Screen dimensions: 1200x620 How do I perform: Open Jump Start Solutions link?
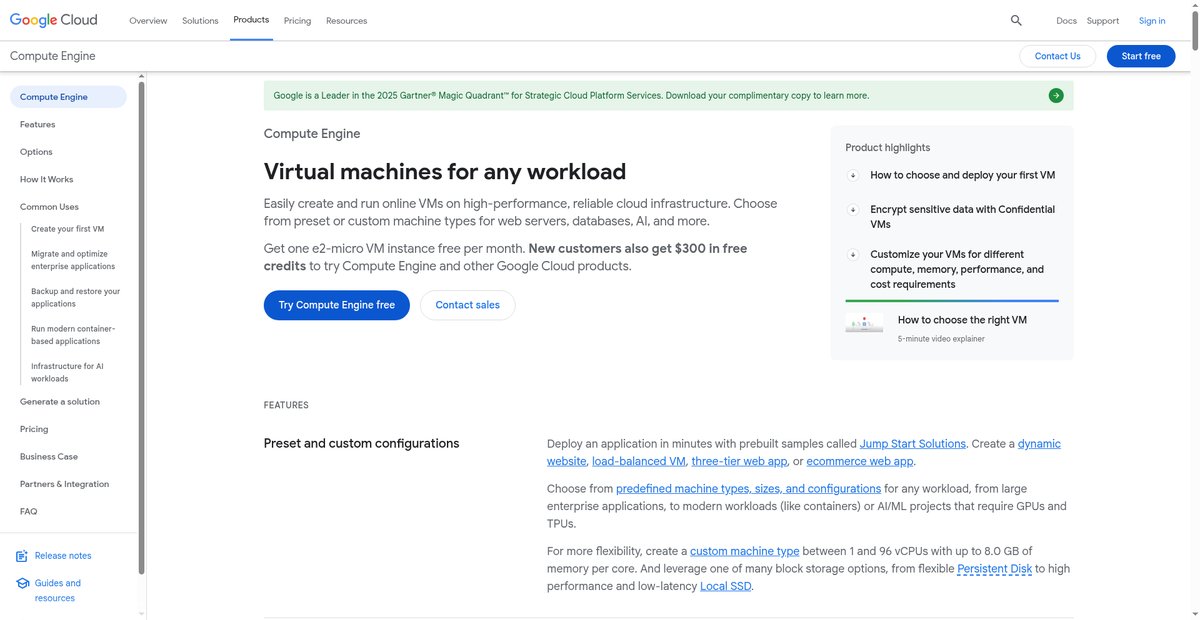pyautogui.click(x=913, y=444)
